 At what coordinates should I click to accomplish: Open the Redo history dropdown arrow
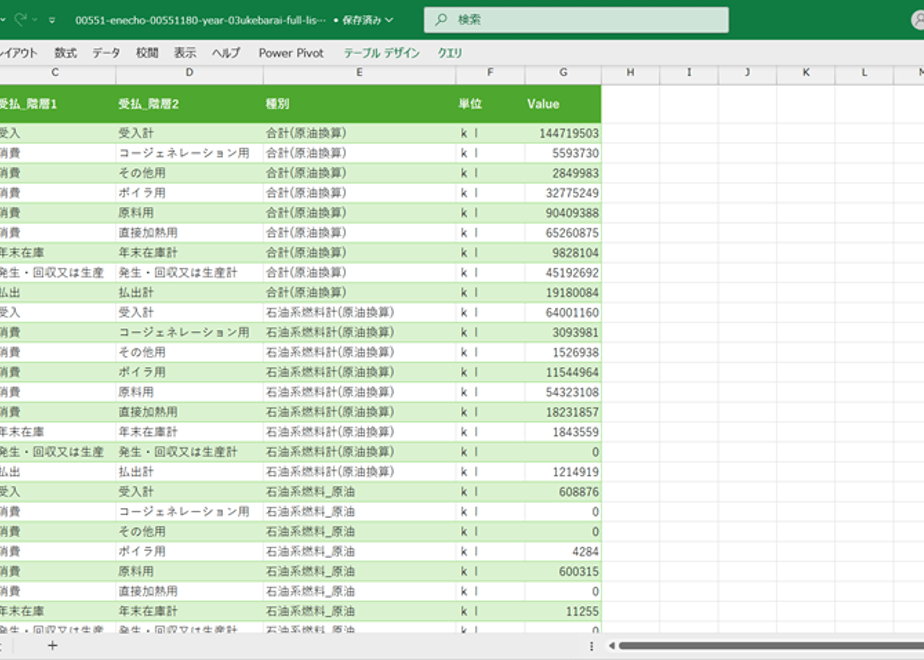[35, 20]
